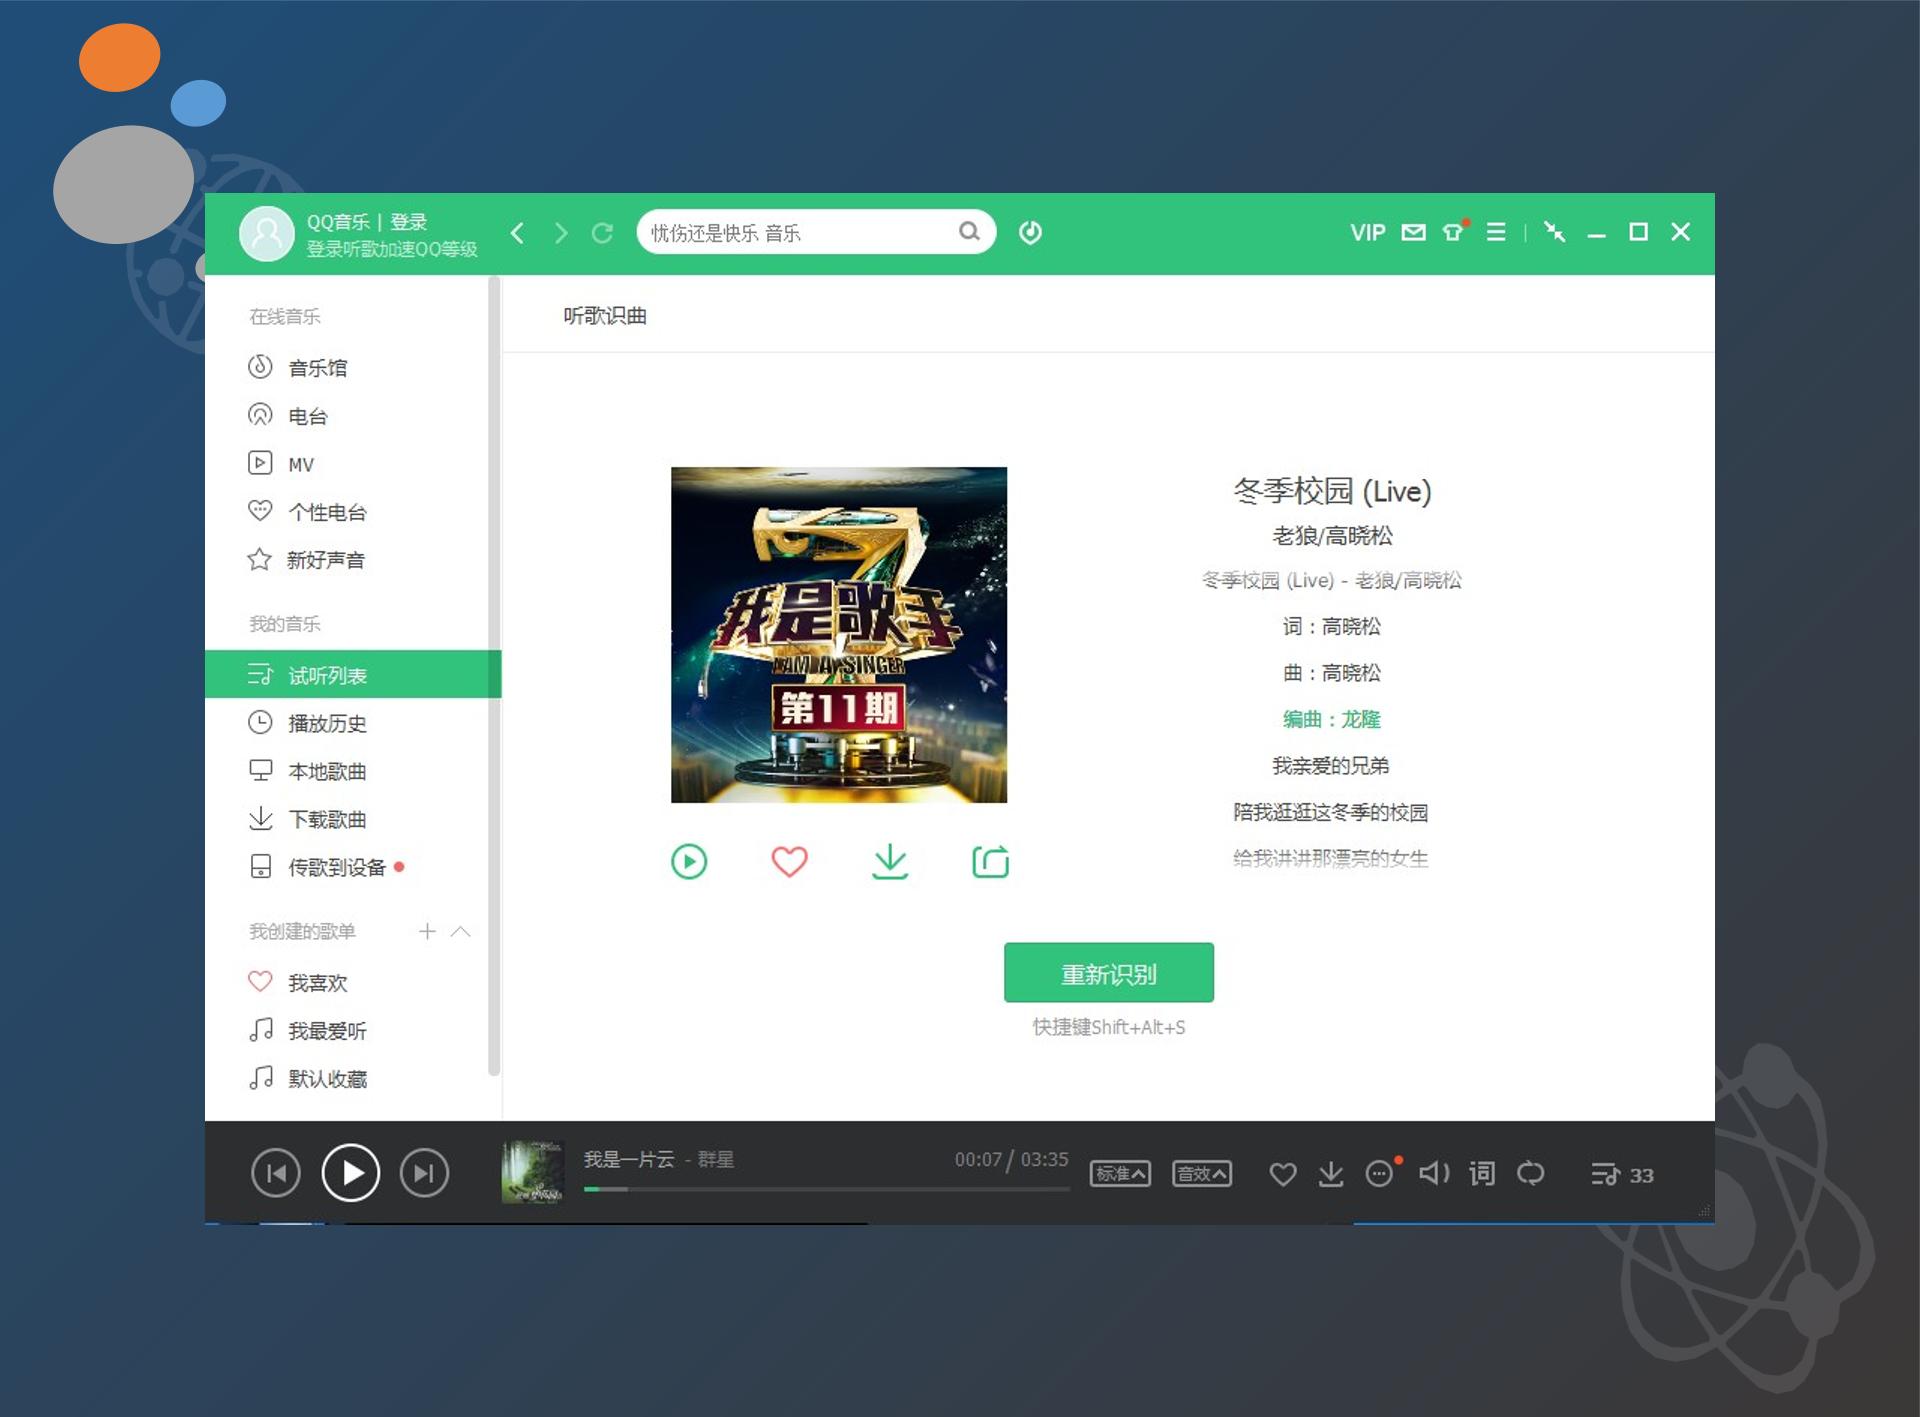This screenshot has width=1920, height=1417.
Task: Download the recognized song 冬季校园
Action: [890, 861]
